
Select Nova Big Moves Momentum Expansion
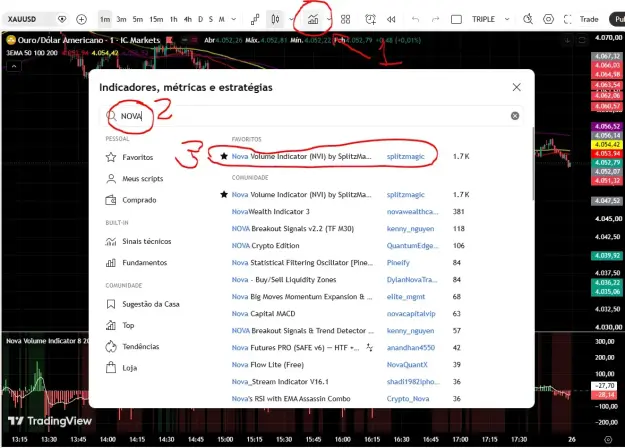point(302,297)
